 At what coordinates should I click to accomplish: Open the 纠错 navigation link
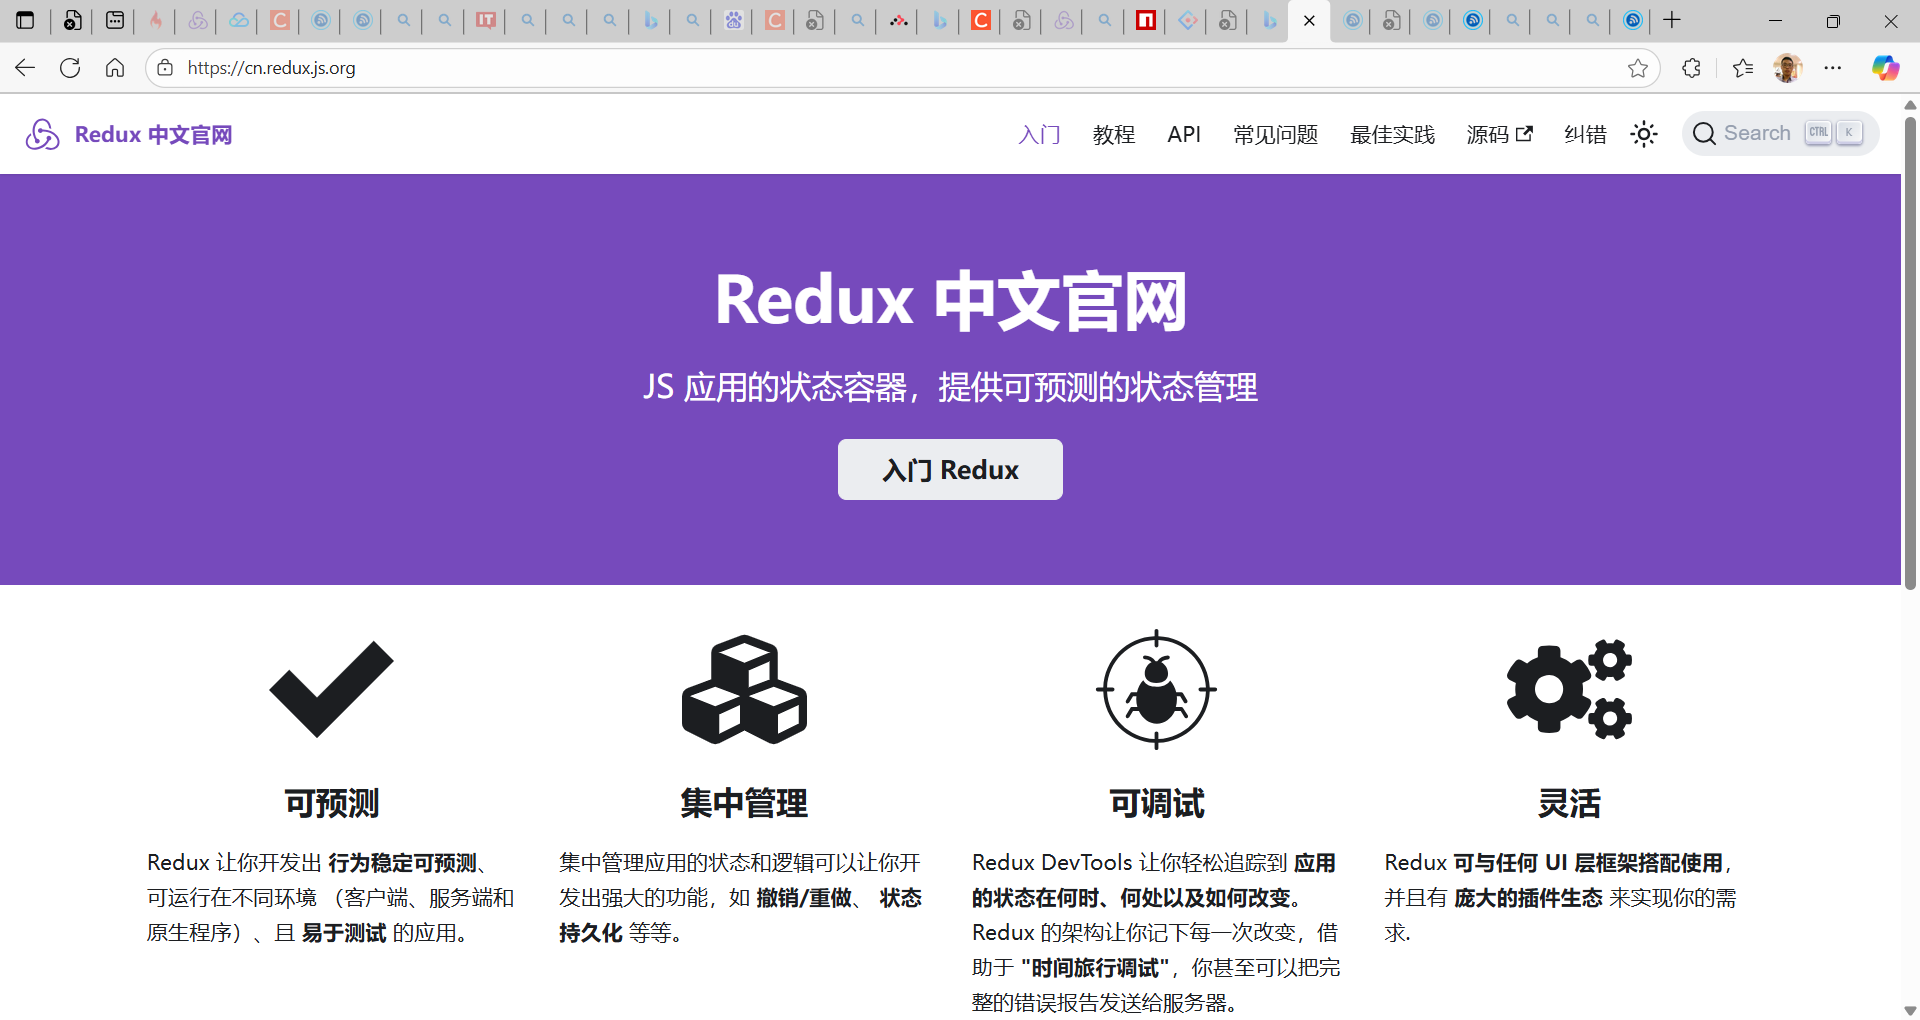point(1585,134)
